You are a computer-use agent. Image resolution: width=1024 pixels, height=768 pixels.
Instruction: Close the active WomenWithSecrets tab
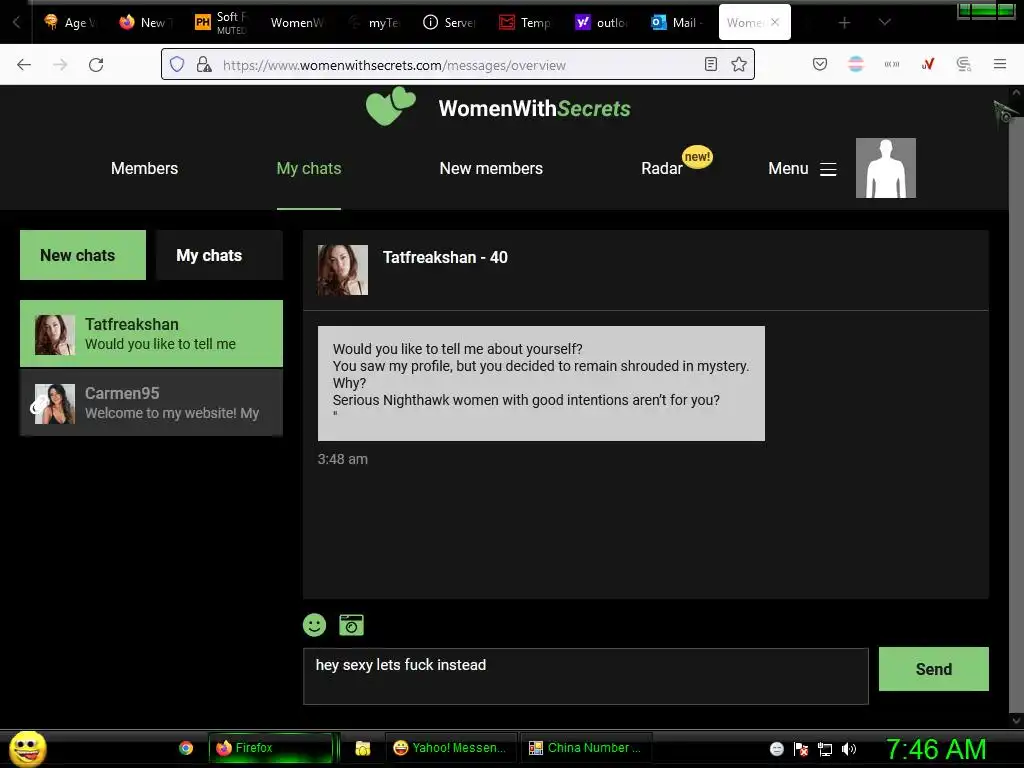point(775,22)
